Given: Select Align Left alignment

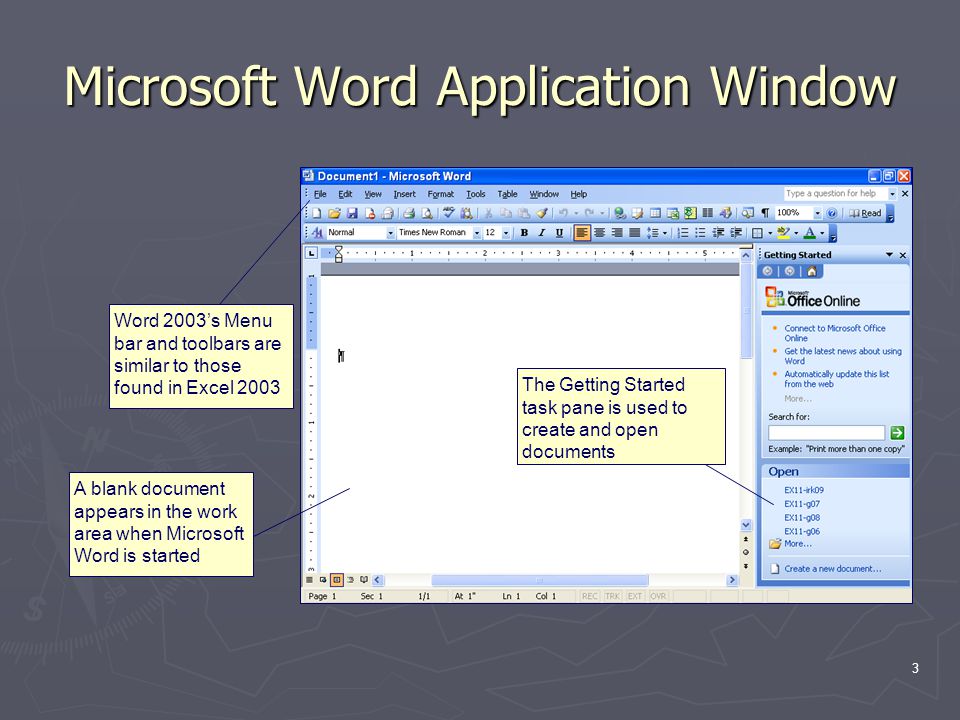Looking at the screenshot, I should click(582, 233).
